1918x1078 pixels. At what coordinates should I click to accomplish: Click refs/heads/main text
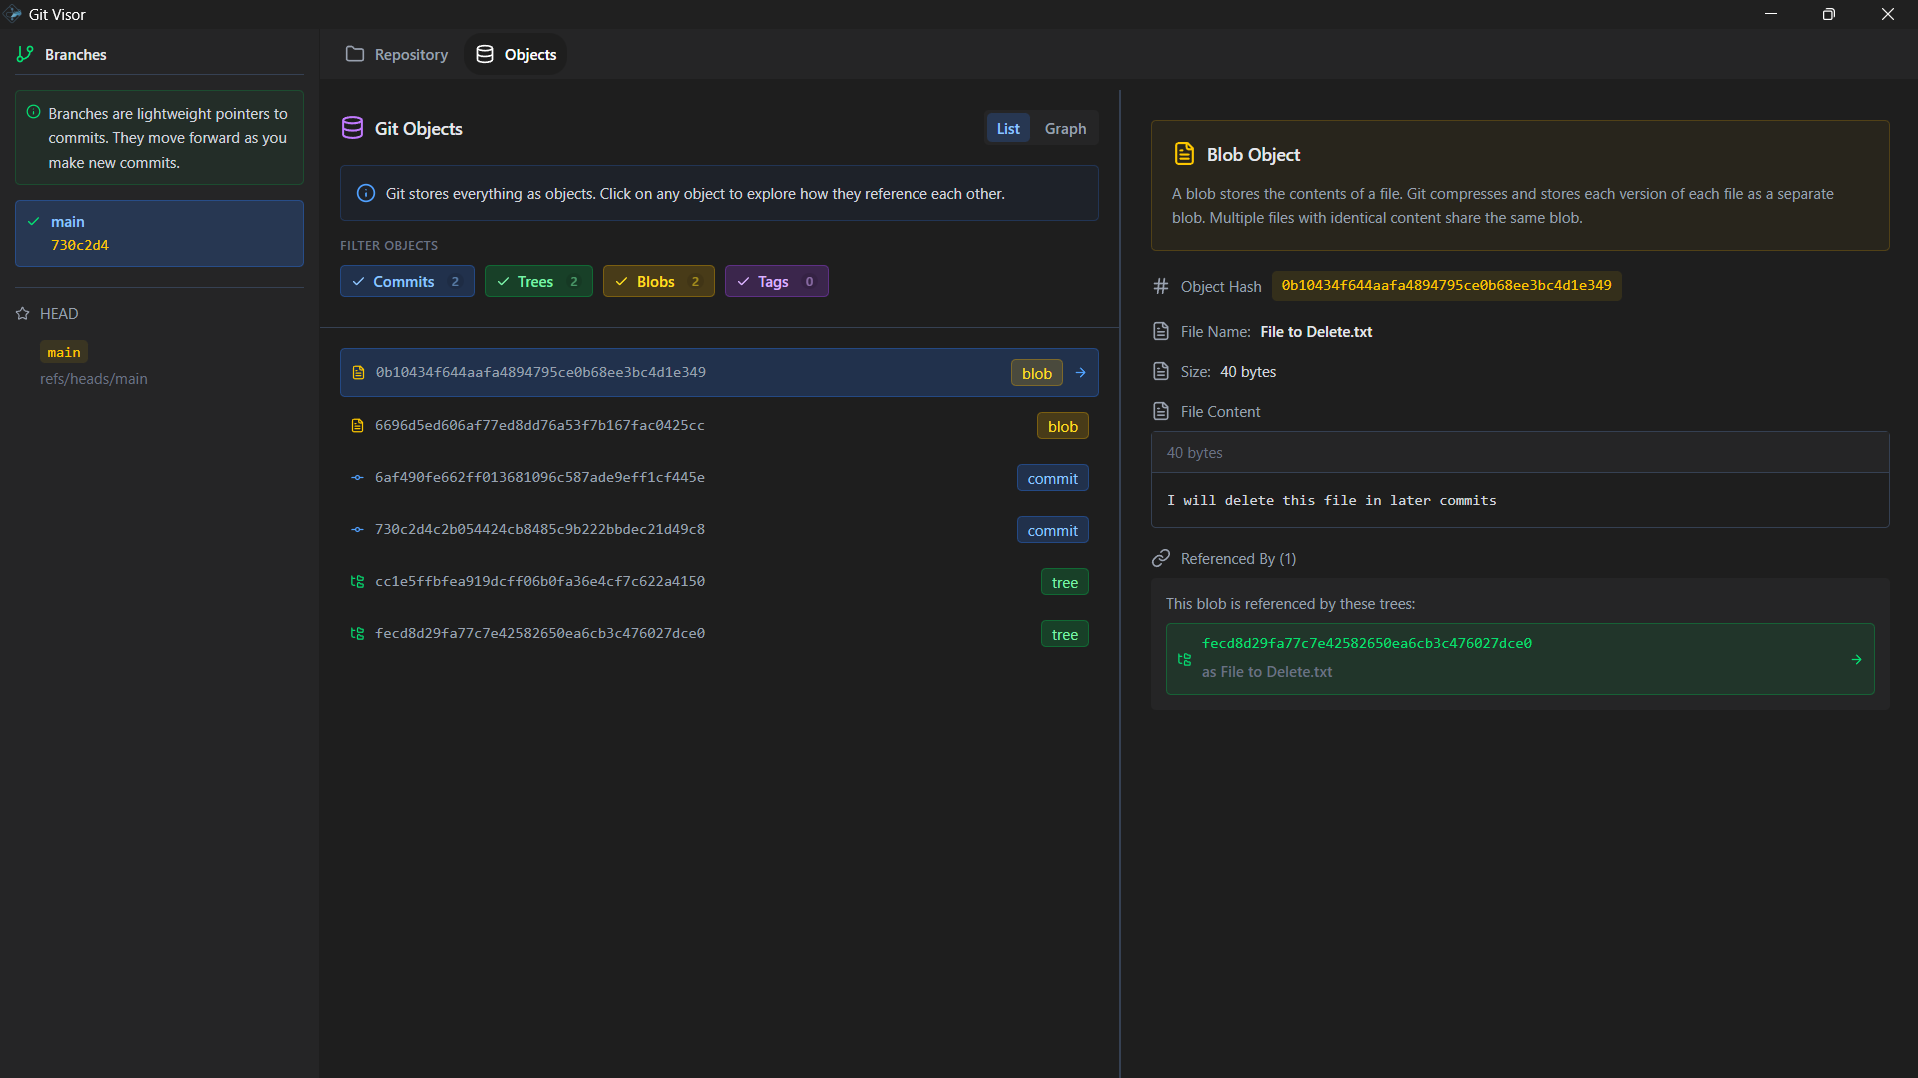(x=94, y=379)
